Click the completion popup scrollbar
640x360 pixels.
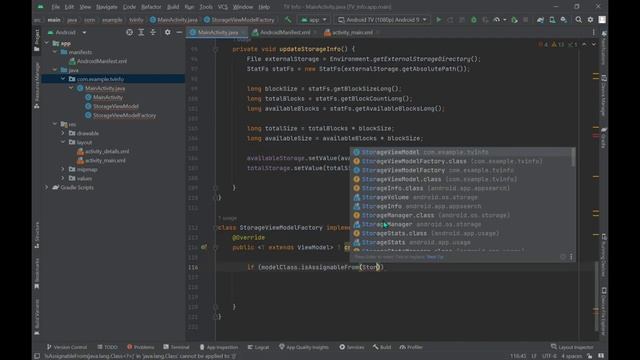[x=573, y=158]
